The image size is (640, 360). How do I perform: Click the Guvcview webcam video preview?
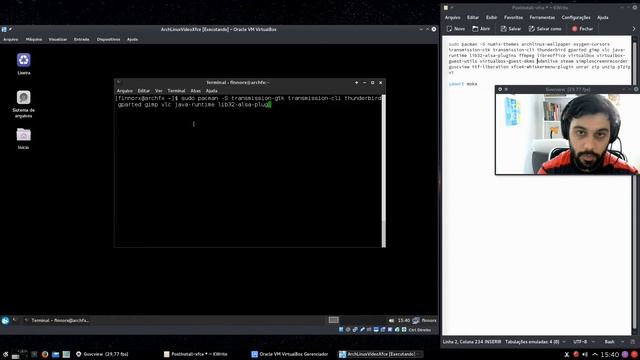567,134
